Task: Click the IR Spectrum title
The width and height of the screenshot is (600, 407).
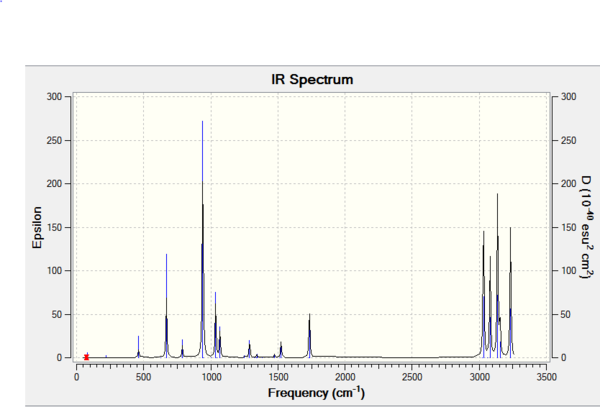Action: coord(312,80)
